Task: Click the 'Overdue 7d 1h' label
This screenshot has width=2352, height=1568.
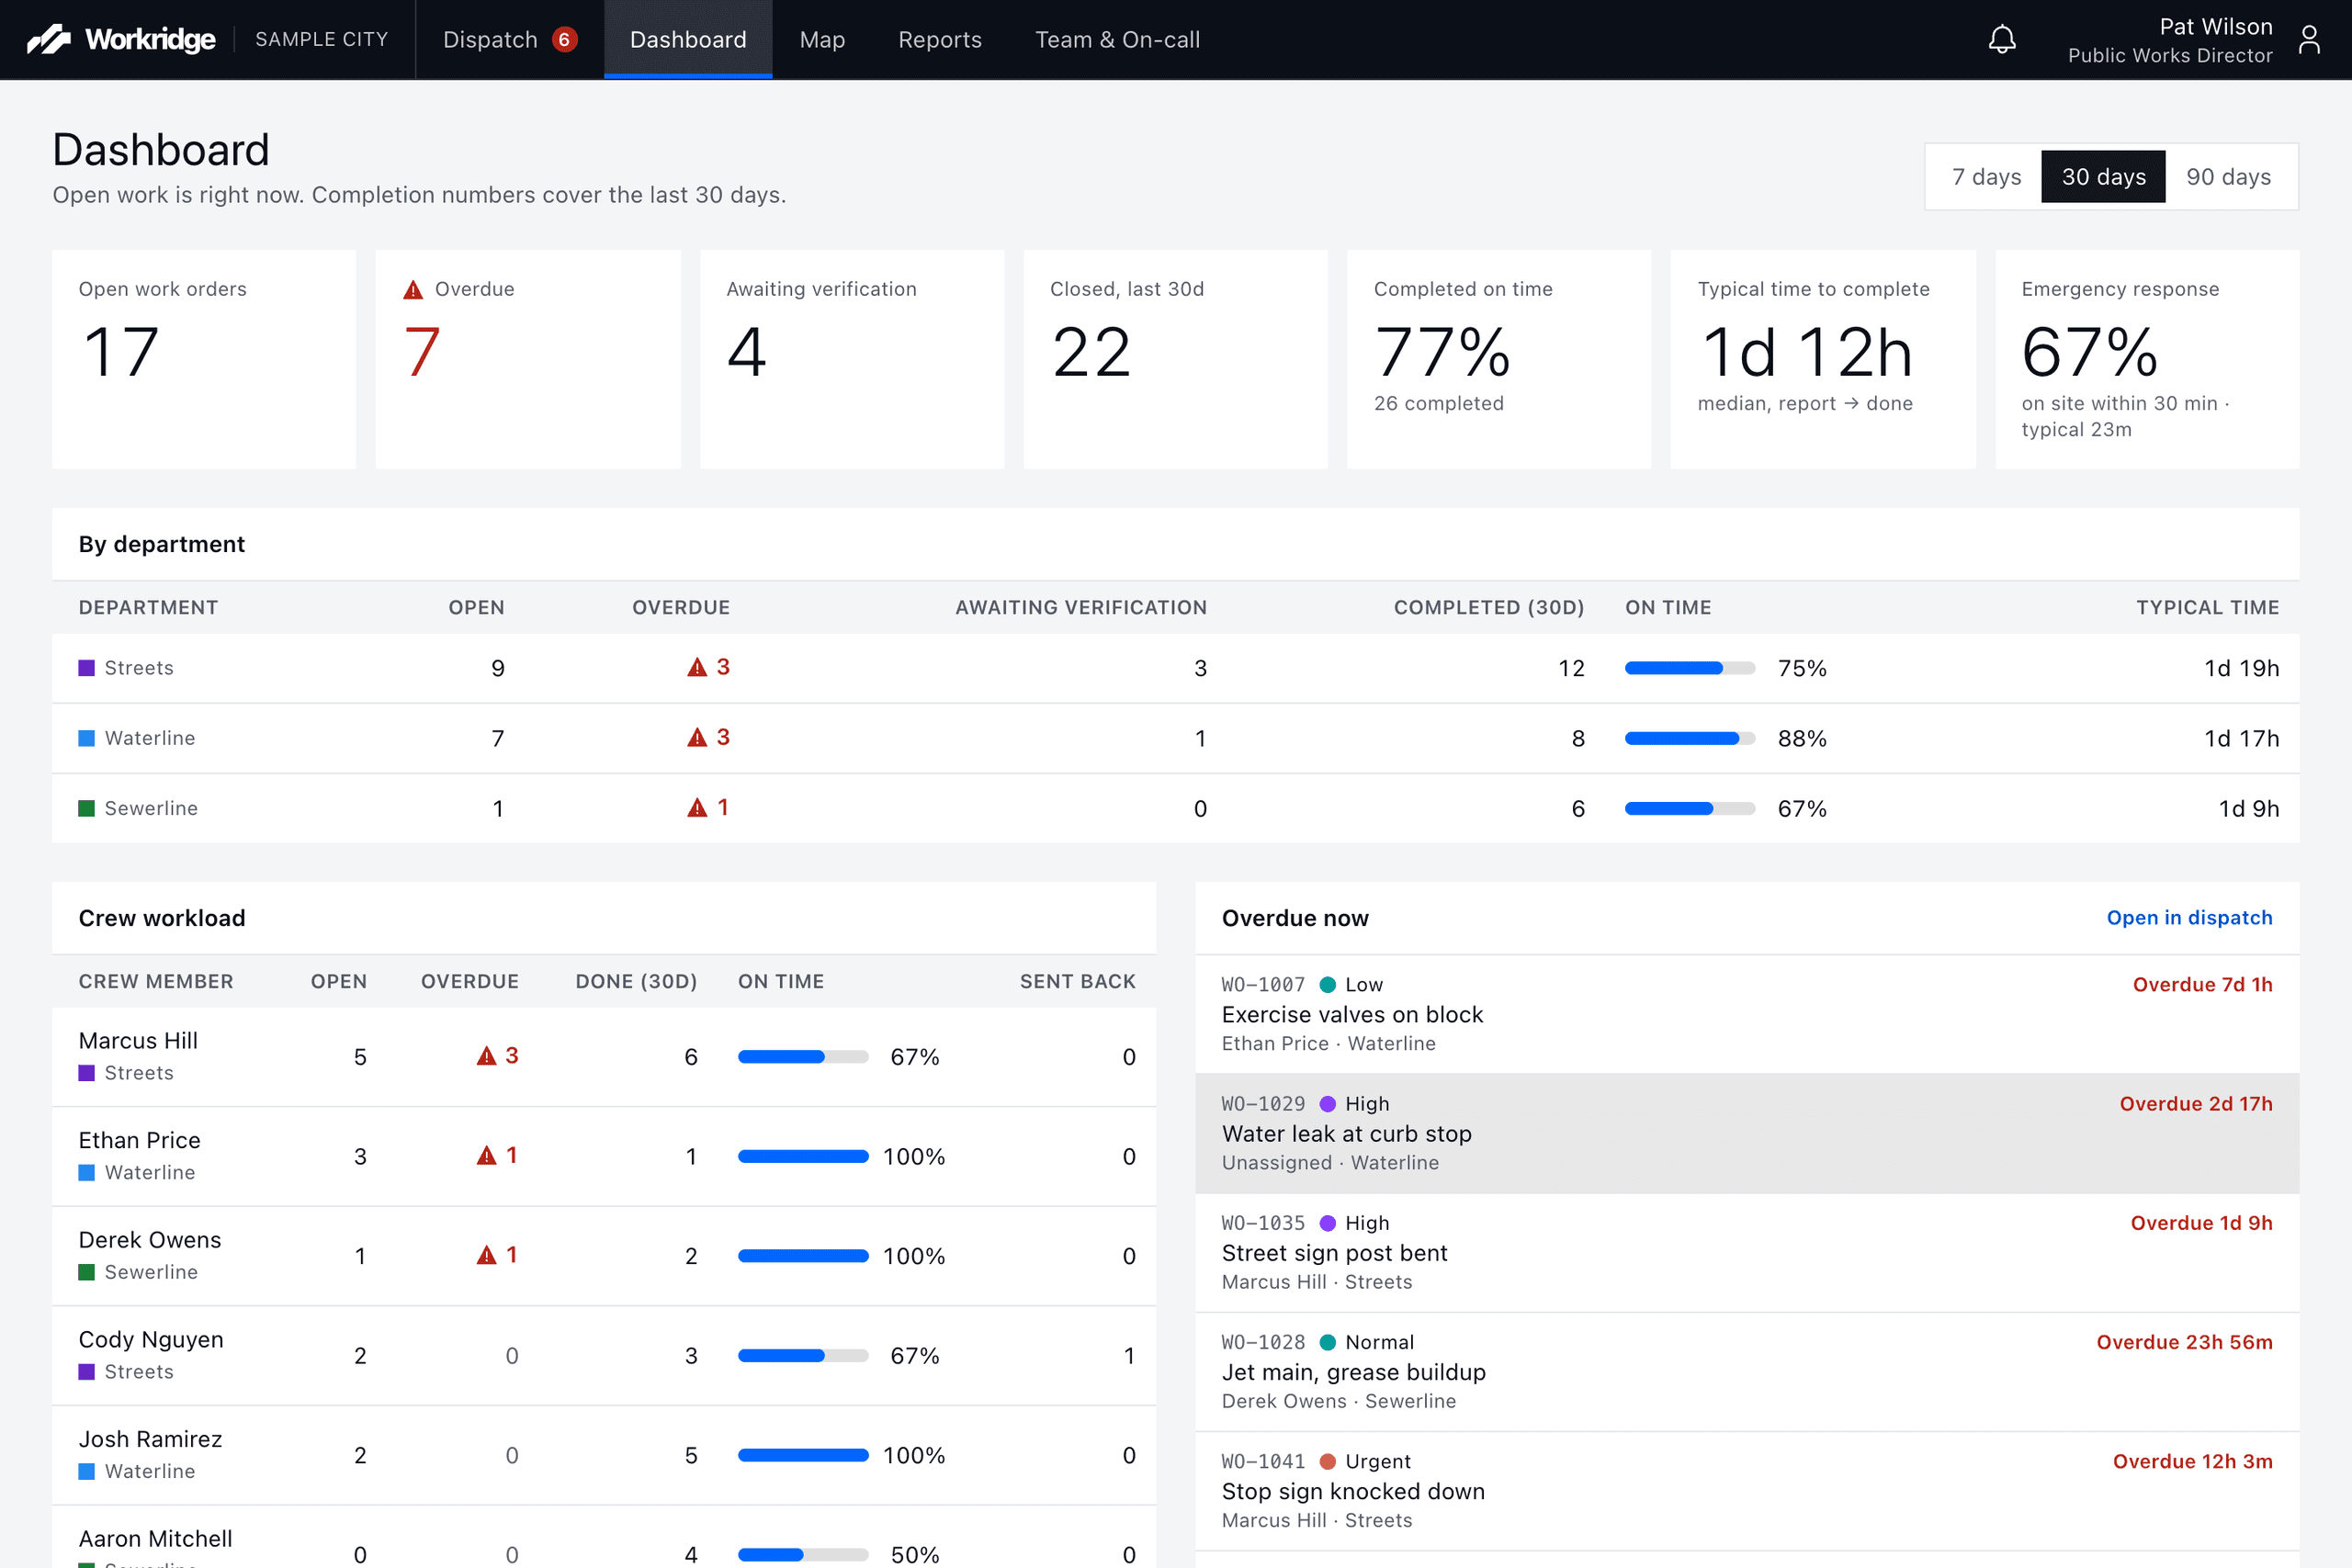Action: 2202,984
